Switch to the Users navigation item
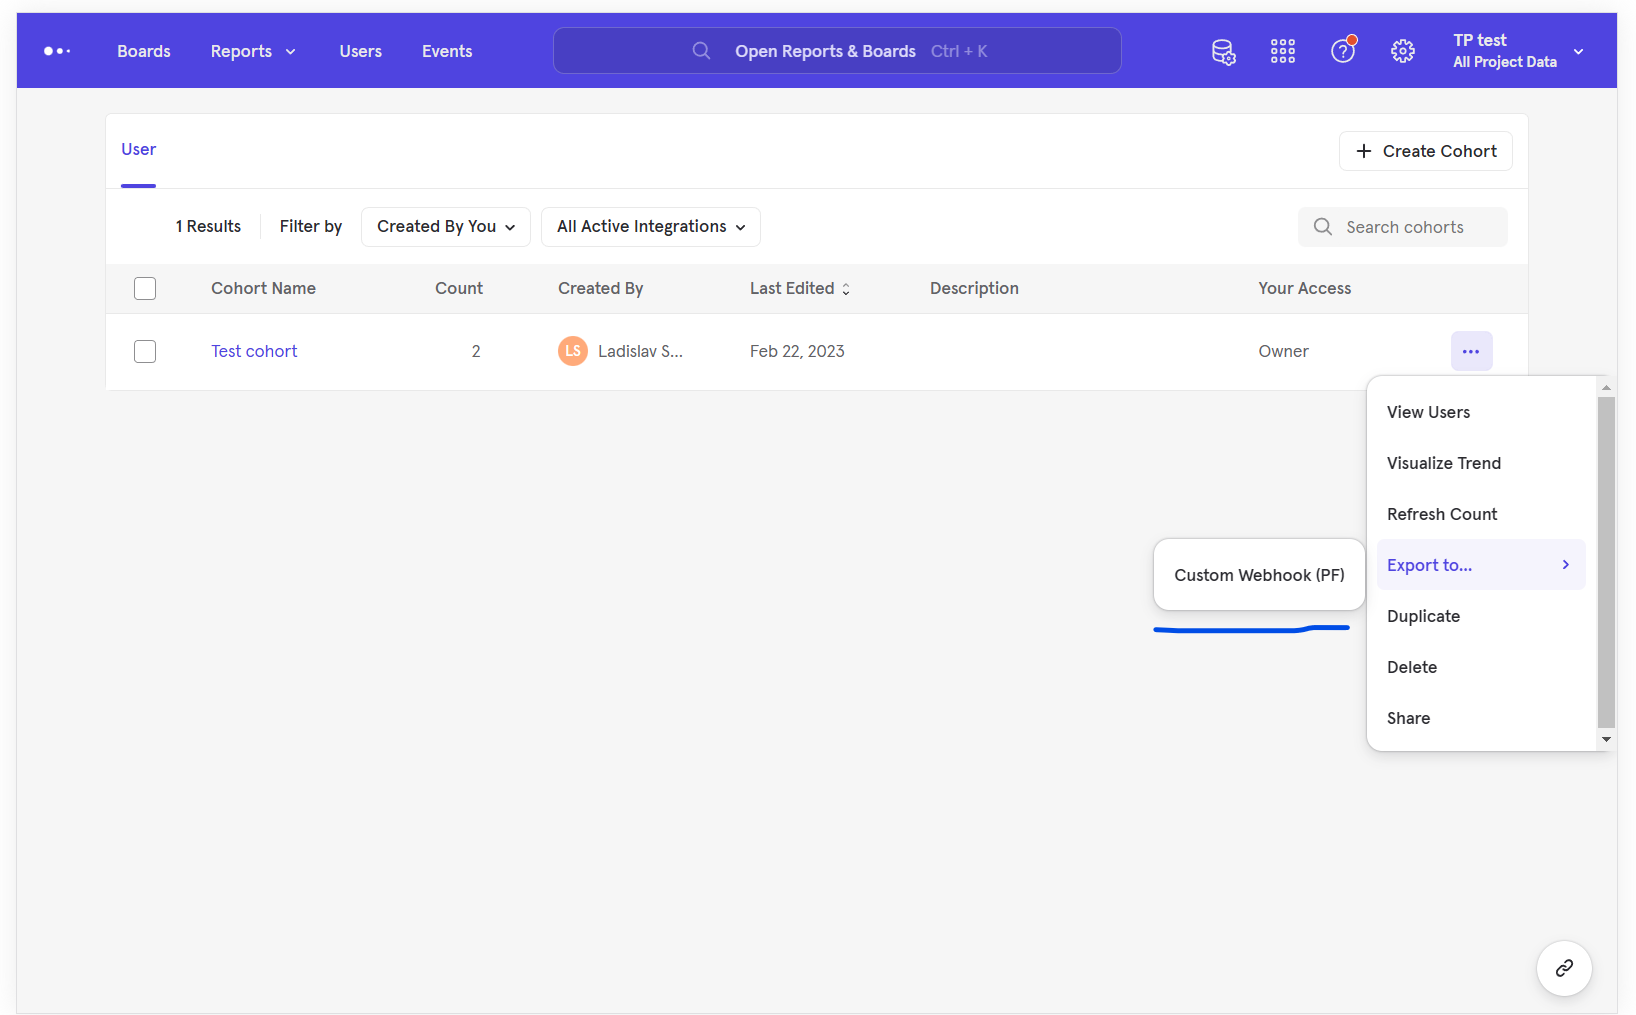Viewport: 1636px width, 1015px height. 360,51
